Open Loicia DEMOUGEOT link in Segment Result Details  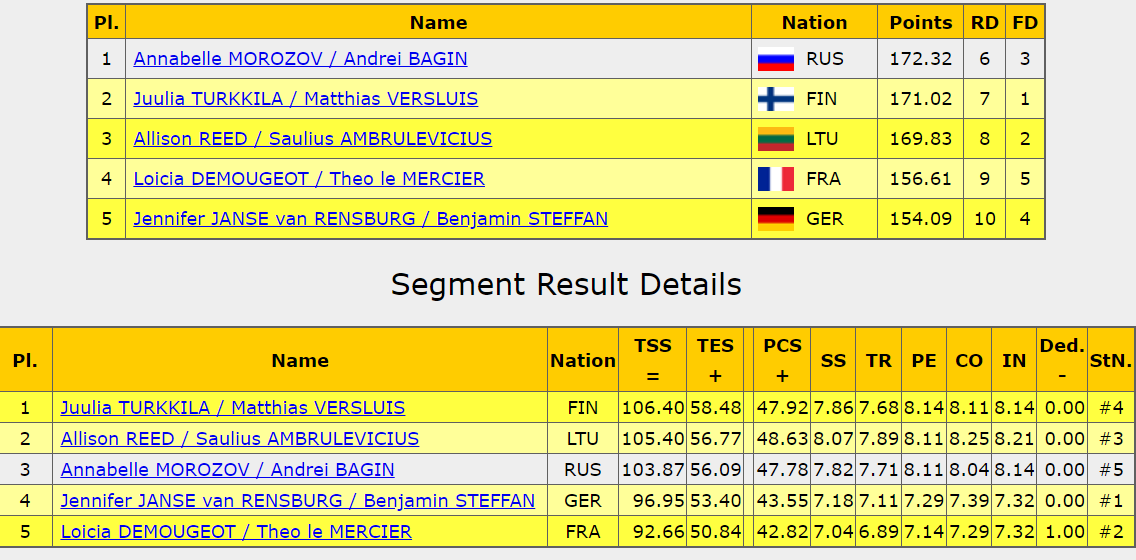[x=236, y=532]
